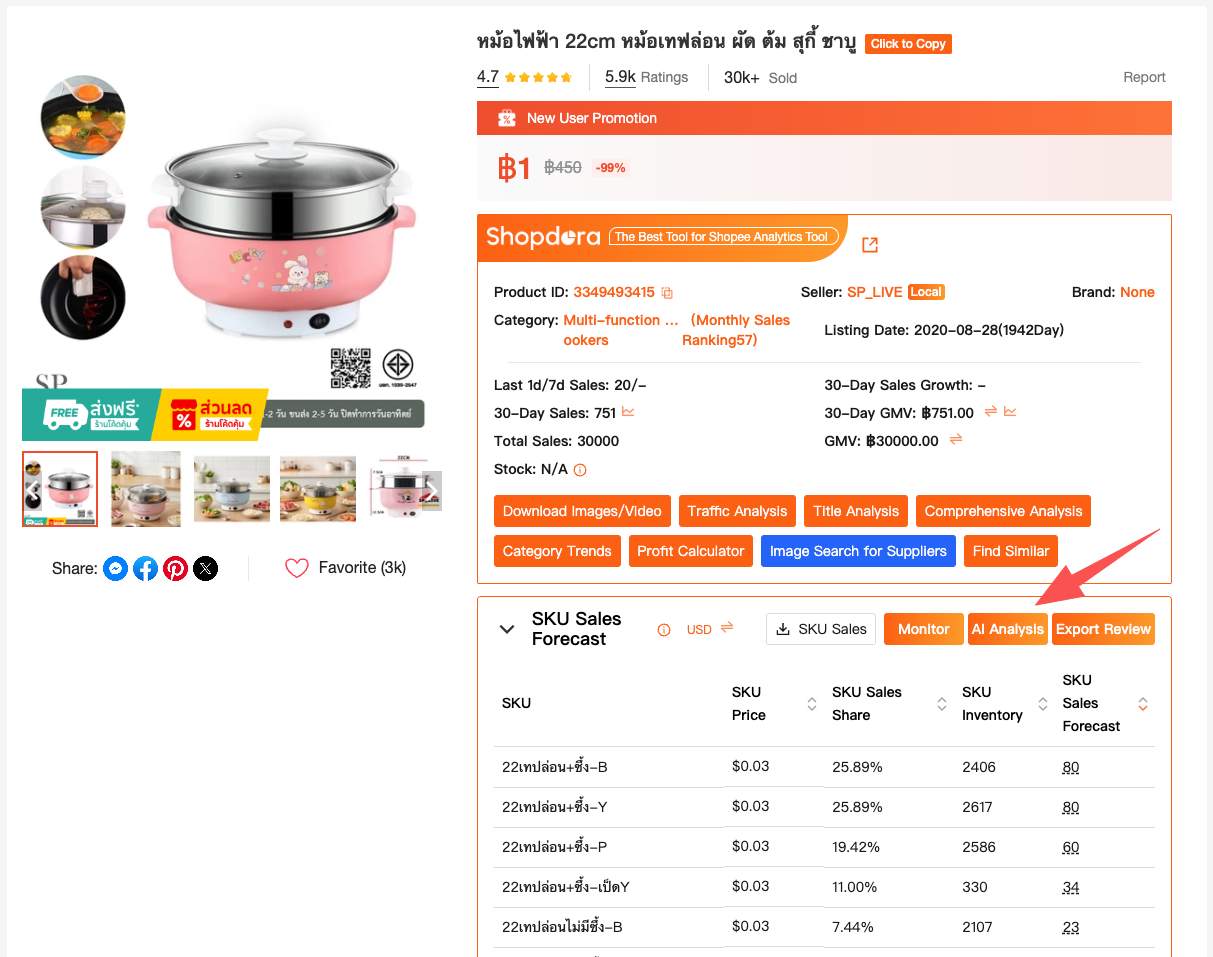Share on Pinterest icon
The image size is (1213, 957).
pyautogui.click(x=176, y=569)
